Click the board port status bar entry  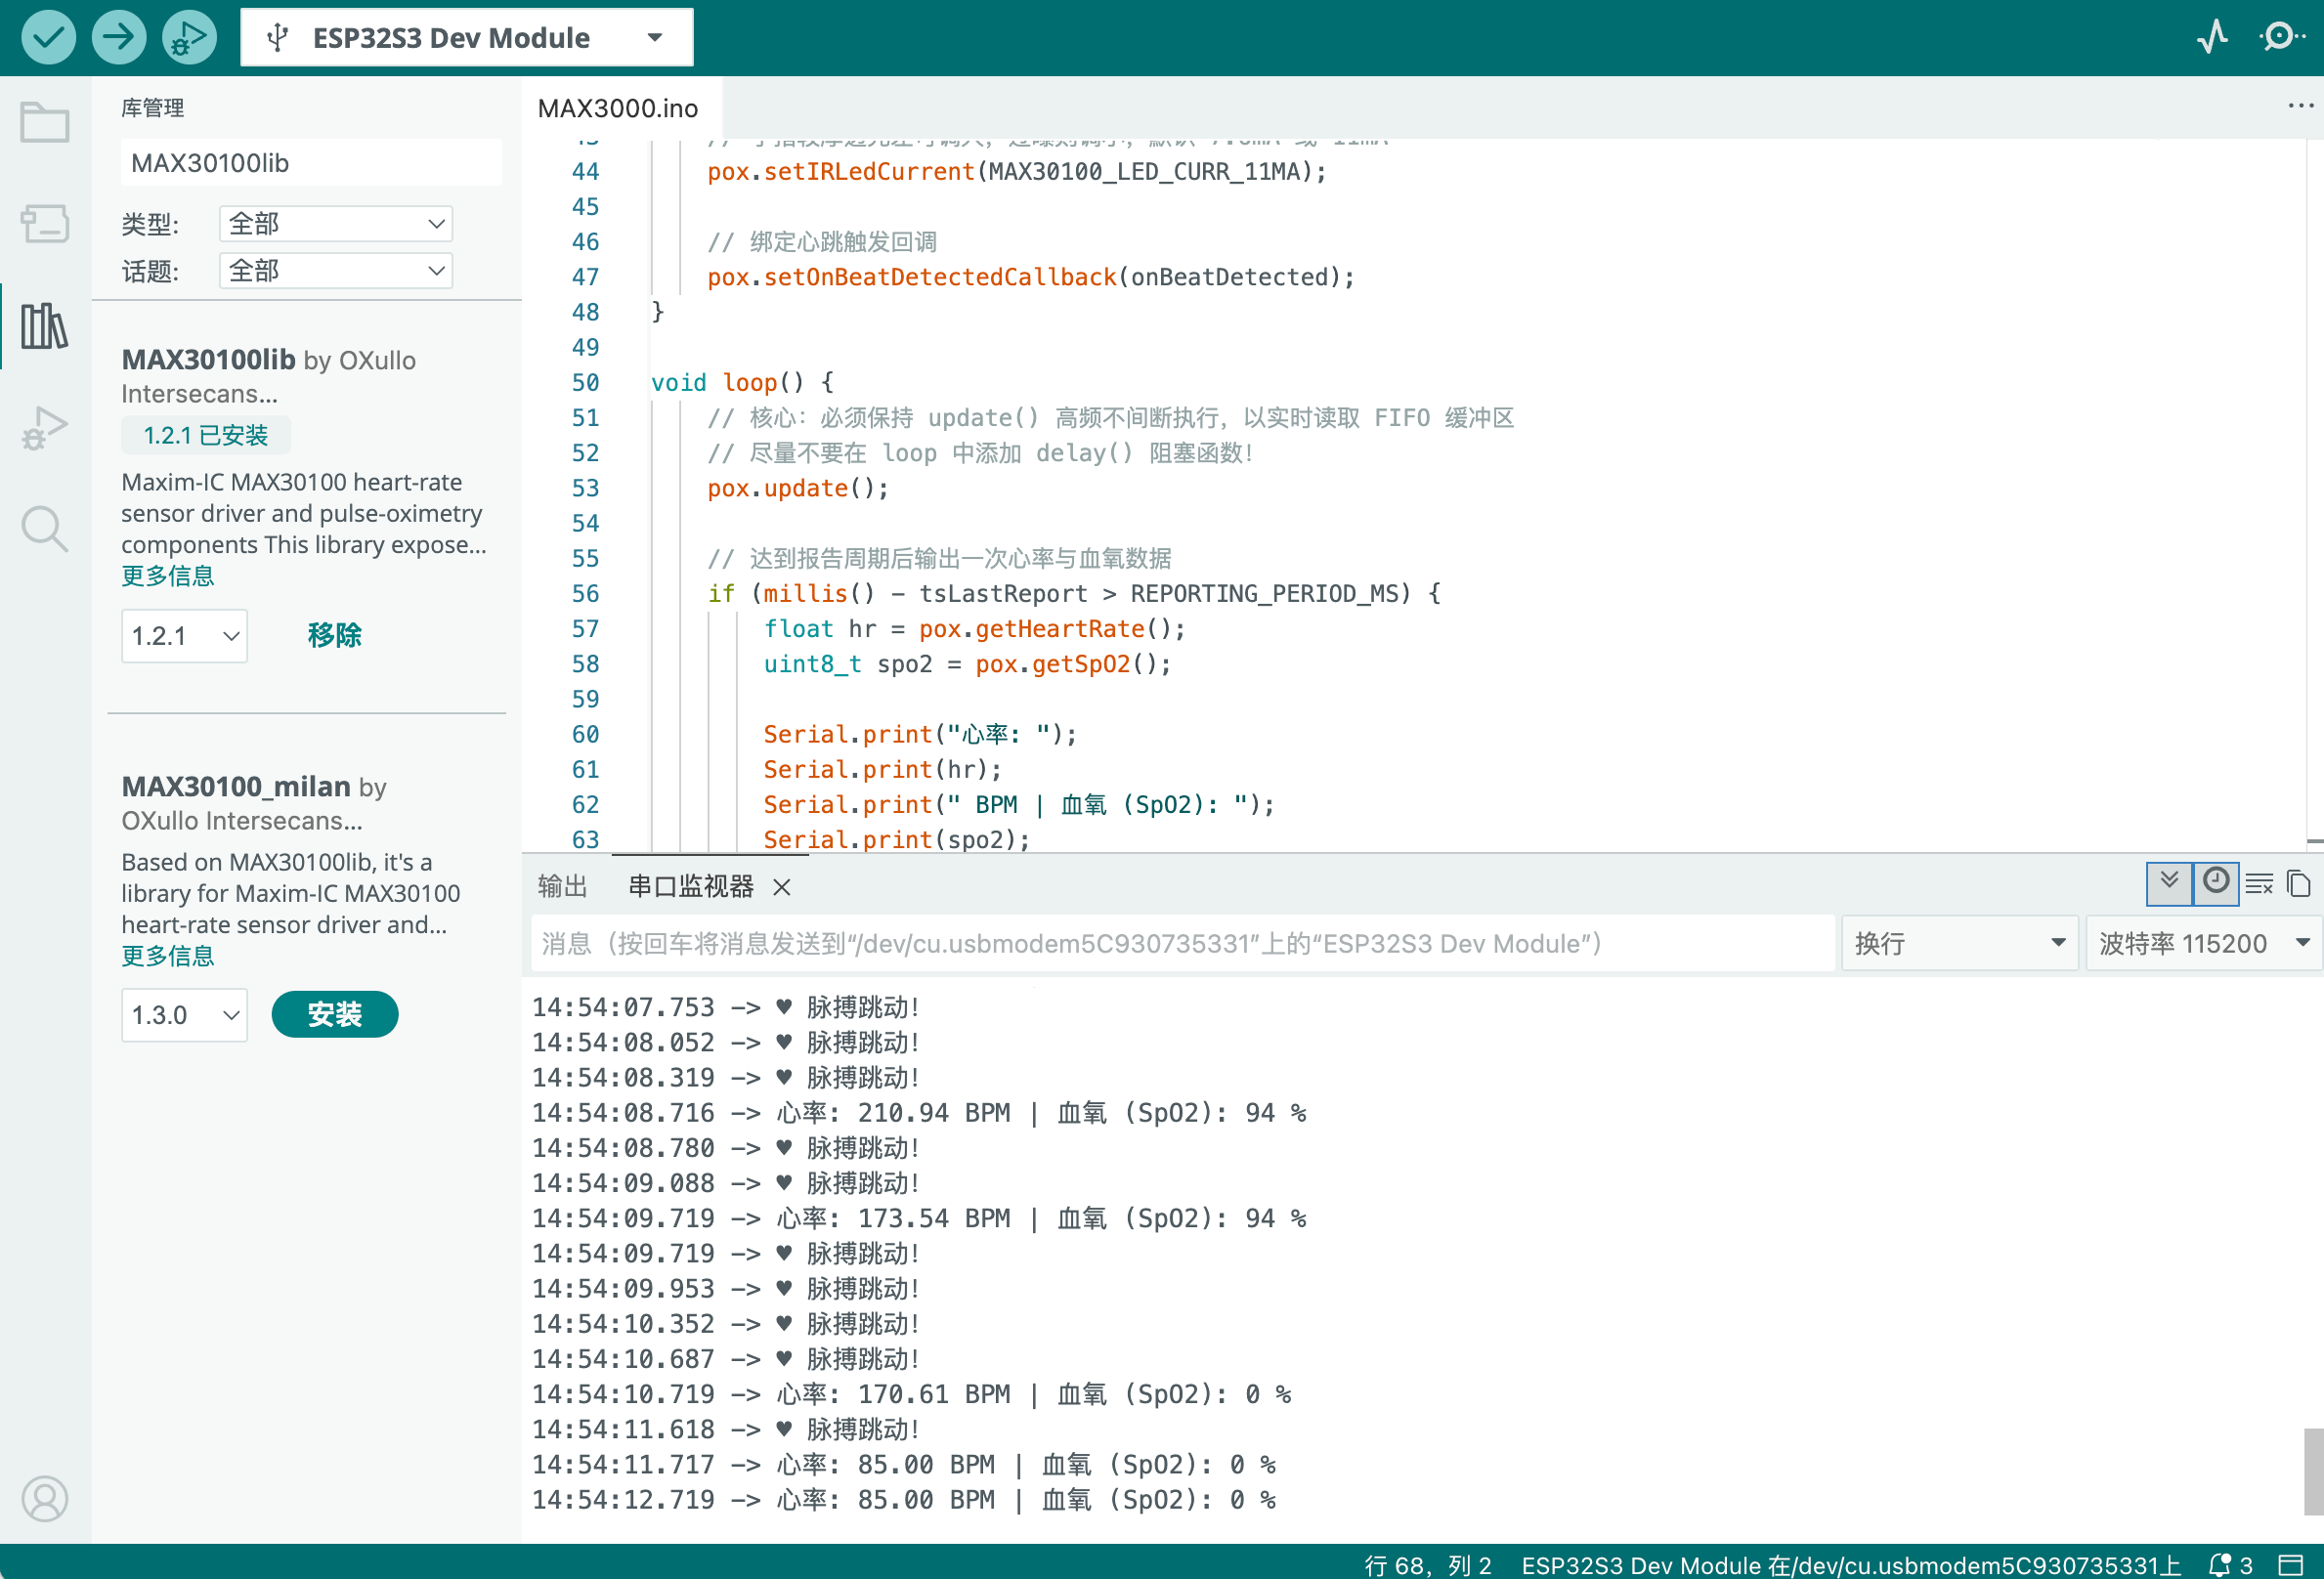pyautogui.click(x=1851, y=1564)
